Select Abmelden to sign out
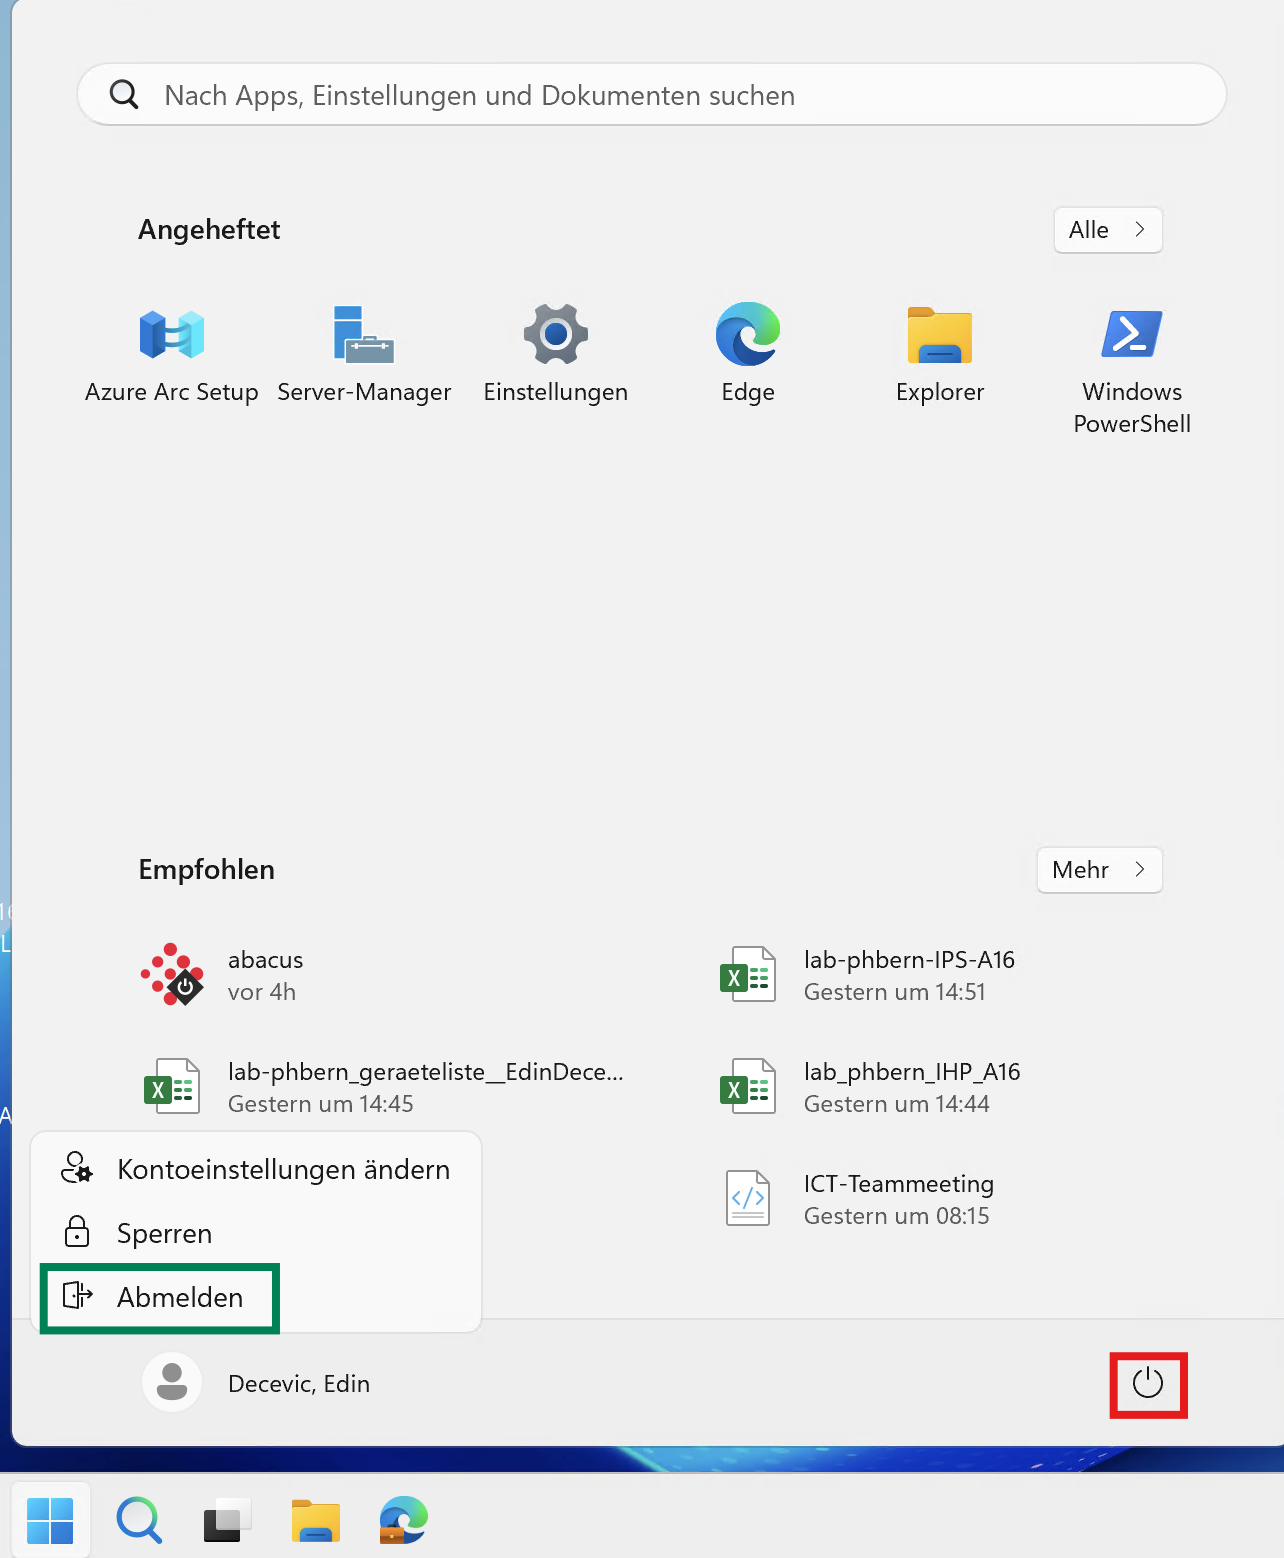Image resolution: width=1284 pixels, height=1558 pixels. click(160, 1297)
